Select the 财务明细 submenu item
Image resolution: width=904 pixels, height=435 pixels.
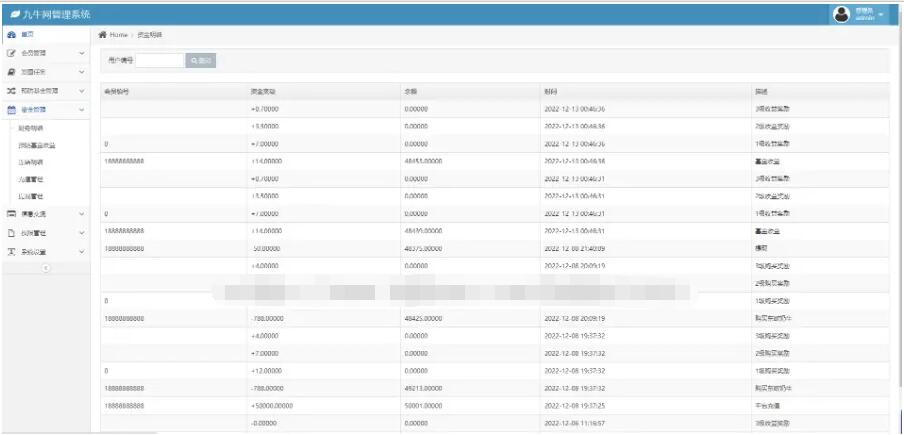30,128
